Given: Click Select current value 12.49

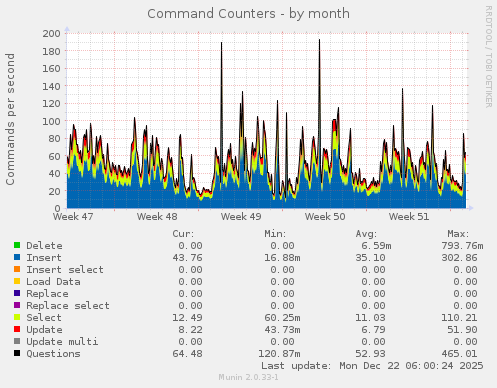Looking at the screenshot, I should tap(187, 318).
